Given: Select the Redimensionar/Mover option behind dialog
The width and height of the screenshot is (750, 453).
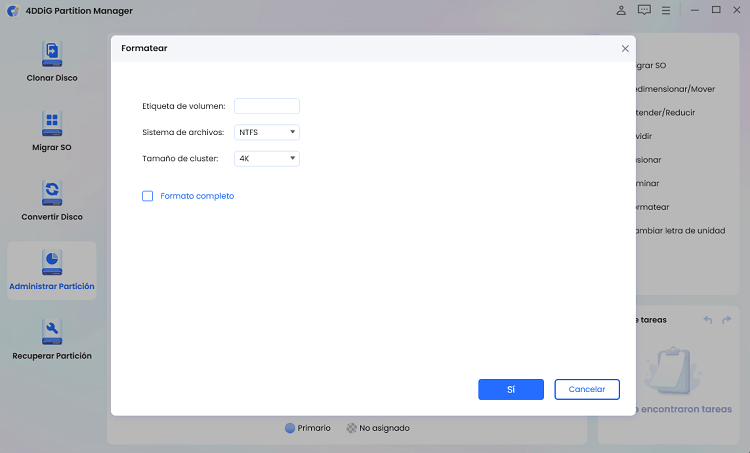Looking at the screenshot, I should click(x=675, y=89).
